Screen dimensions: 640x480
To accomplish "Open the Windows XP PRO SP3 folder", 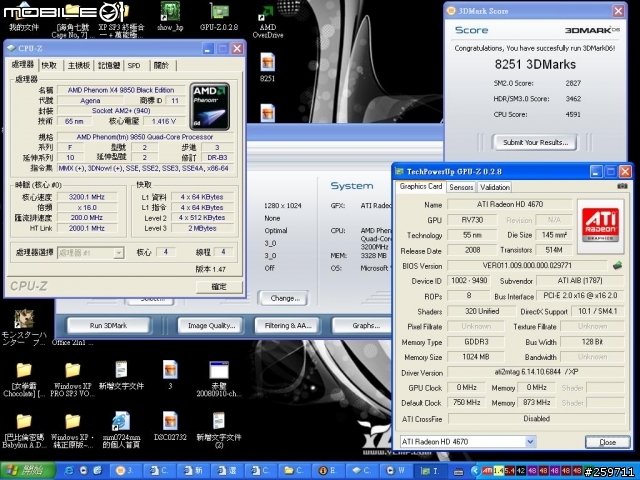I will pos(73,379).
